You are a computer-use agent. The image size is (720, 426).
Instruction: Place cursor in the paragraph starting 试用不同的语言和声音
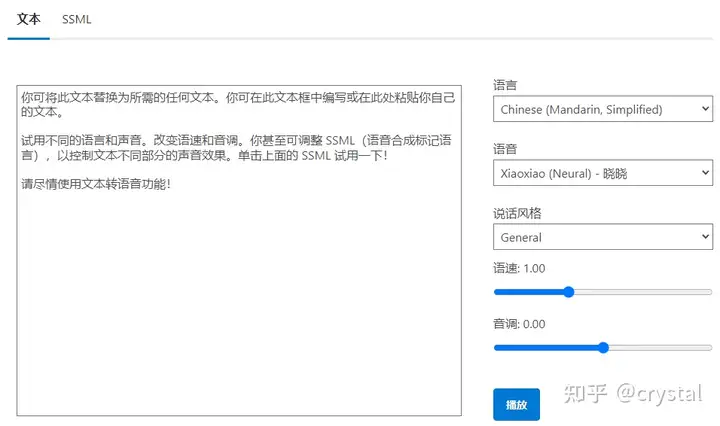236,147
